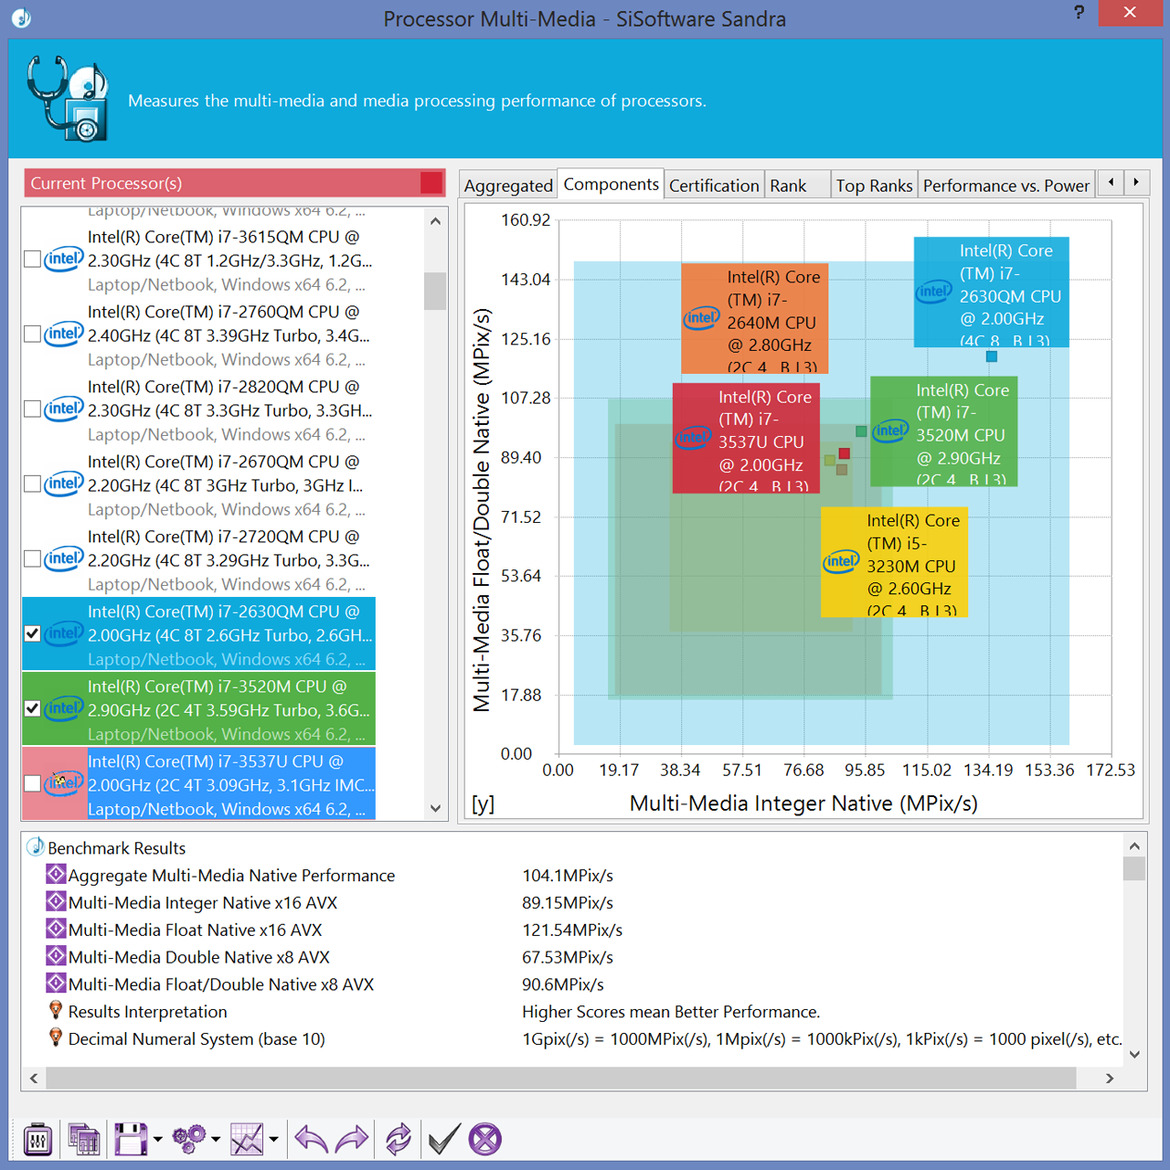
Task: Click the results pane scroll-left arrow
Action: 34,1078
